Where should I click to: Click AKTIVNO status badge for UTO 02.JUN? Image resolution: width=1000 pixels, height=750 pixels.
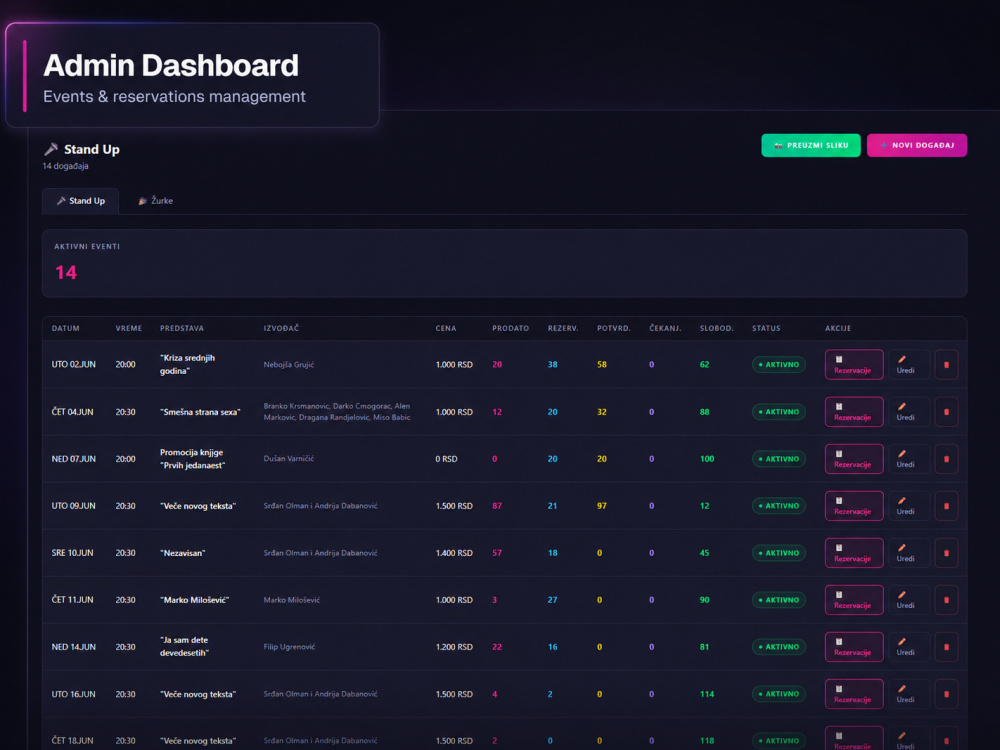point(779,365)
